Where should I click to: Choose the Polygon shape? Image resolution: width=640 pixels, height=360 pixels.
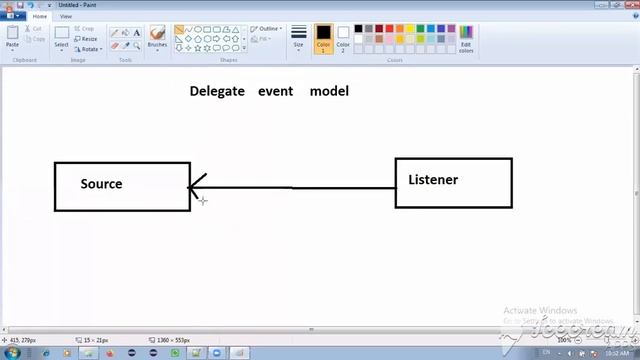pyautogui.click(x=226, y=29)
